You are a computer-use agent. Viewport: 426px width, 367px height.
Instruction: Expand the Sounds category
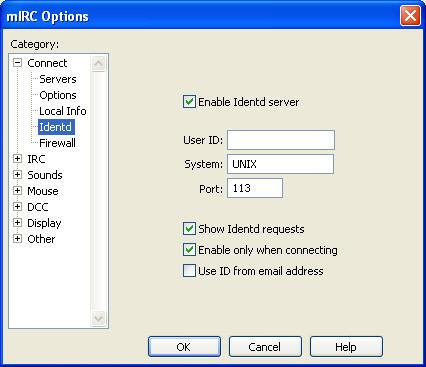[17, 175]
